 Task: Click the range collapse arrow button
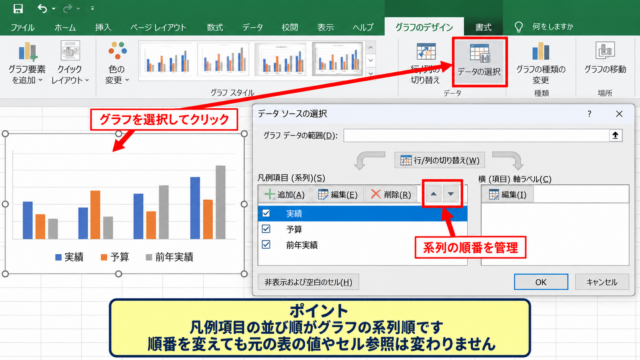(x=616, y=135)
